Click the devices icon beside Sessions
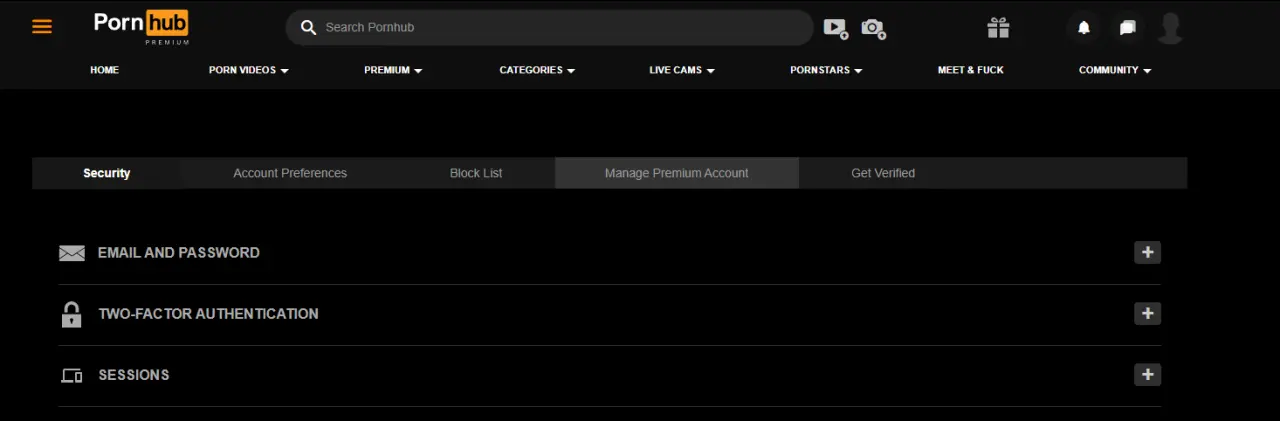1280x421 pixels. point(72,376)
